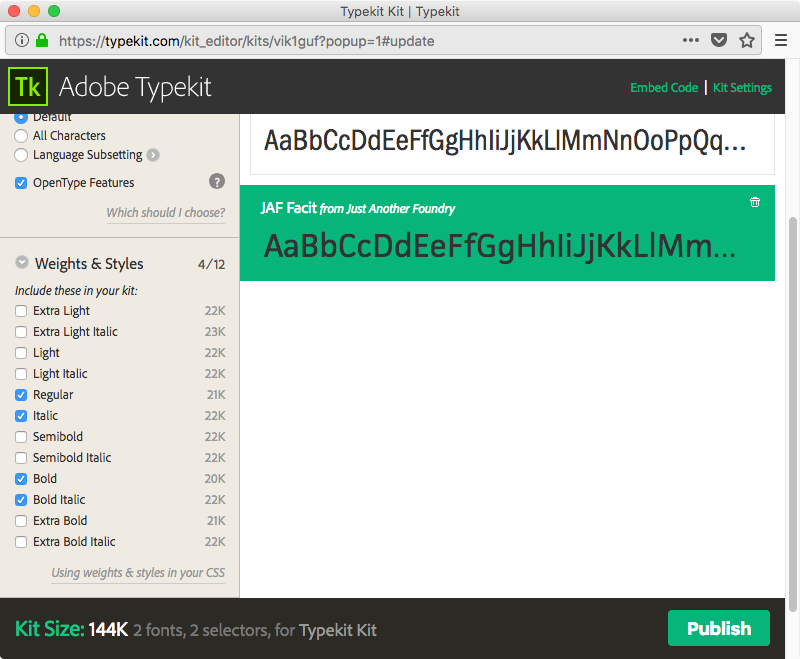Click the Bold 20K size value

(215, 479)
